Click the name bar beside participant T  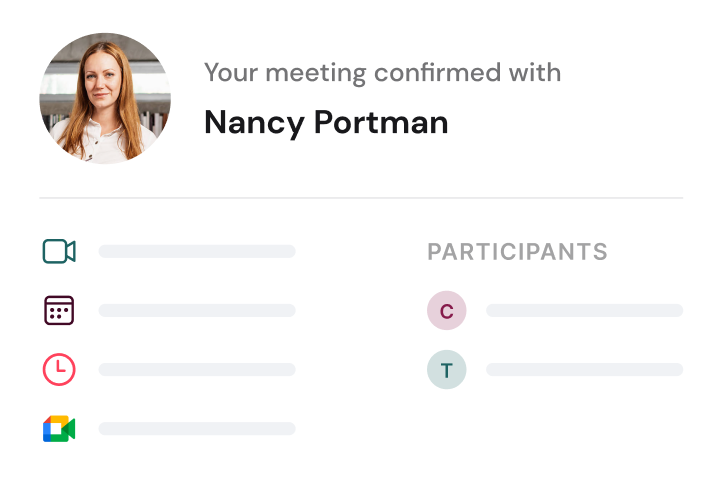tap(584, 370)
